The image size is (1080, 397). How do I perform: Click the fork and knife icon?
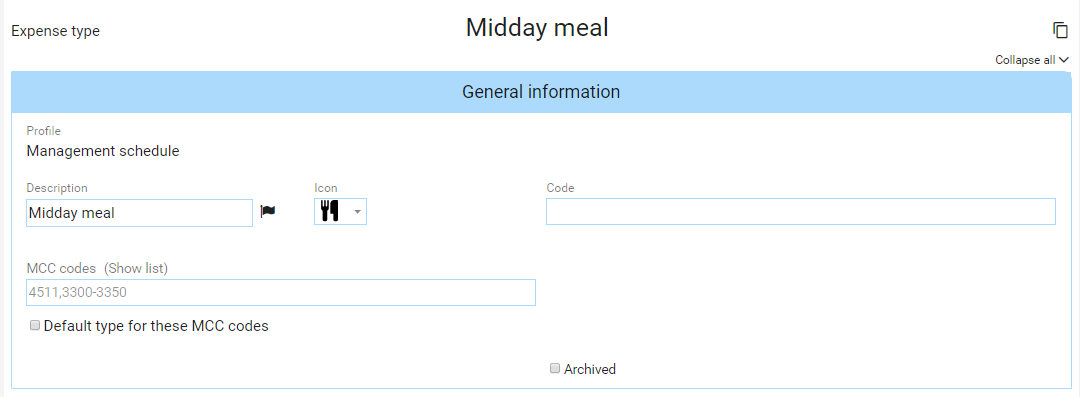point(330,212)
